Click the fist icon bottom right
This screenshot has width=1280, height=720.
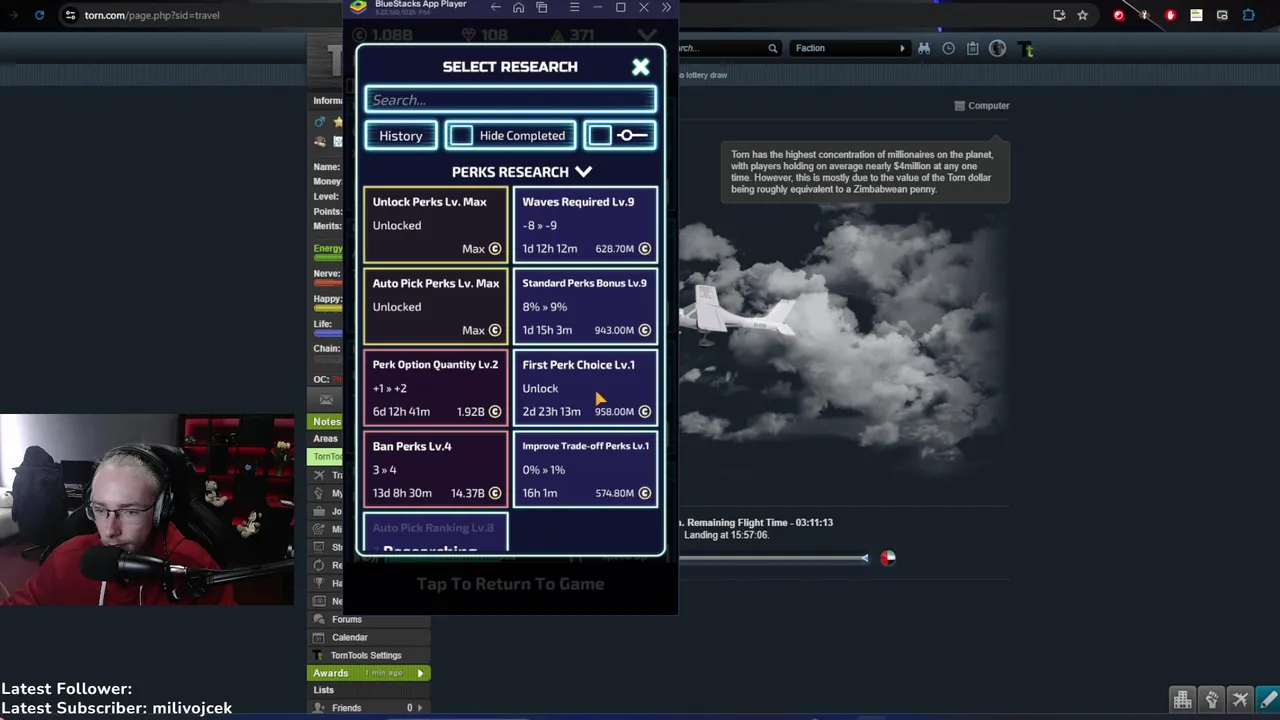(1212, 699)
